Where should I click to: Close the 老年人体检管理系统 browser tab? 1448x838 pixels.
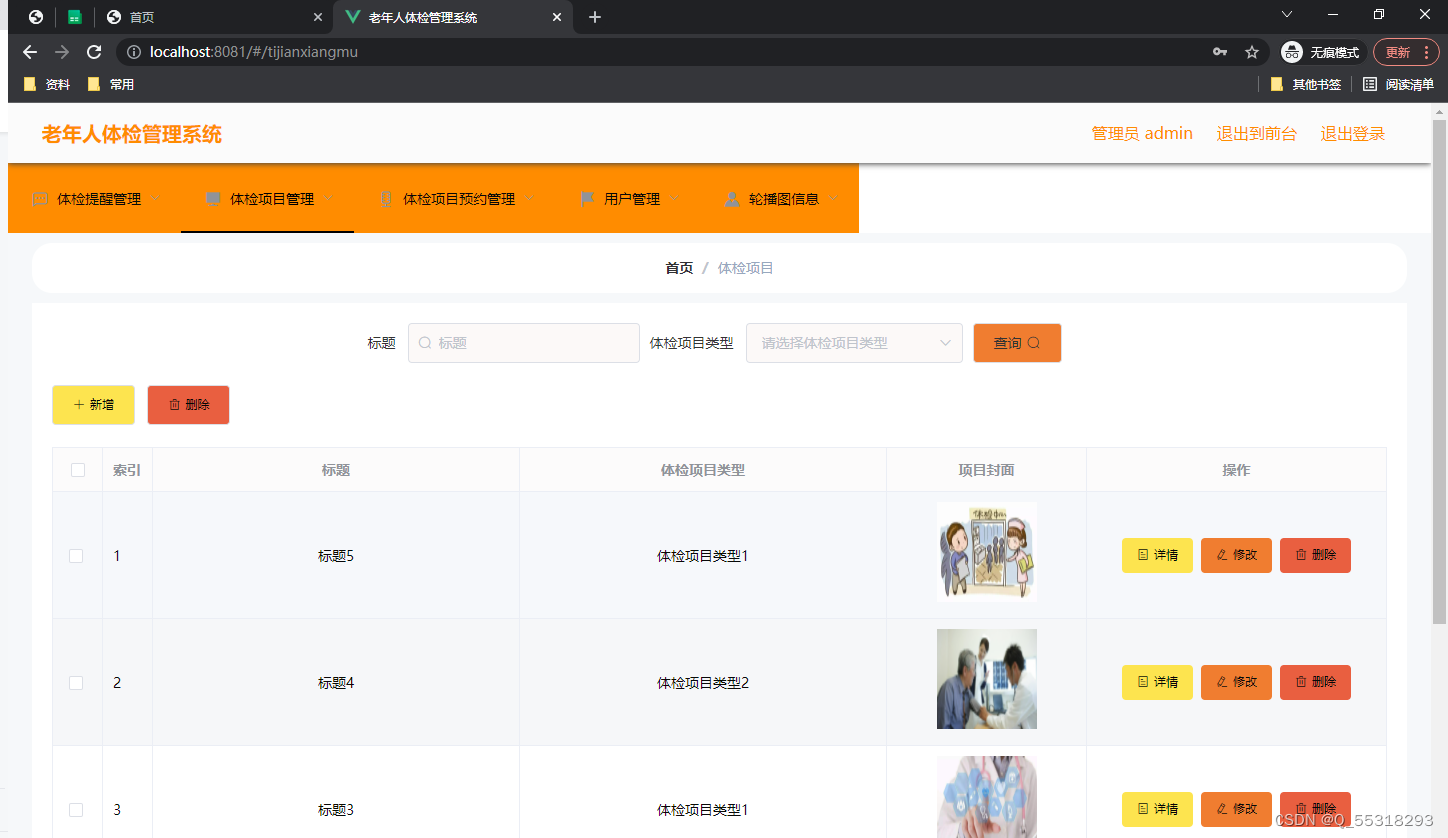coord(557,17)
